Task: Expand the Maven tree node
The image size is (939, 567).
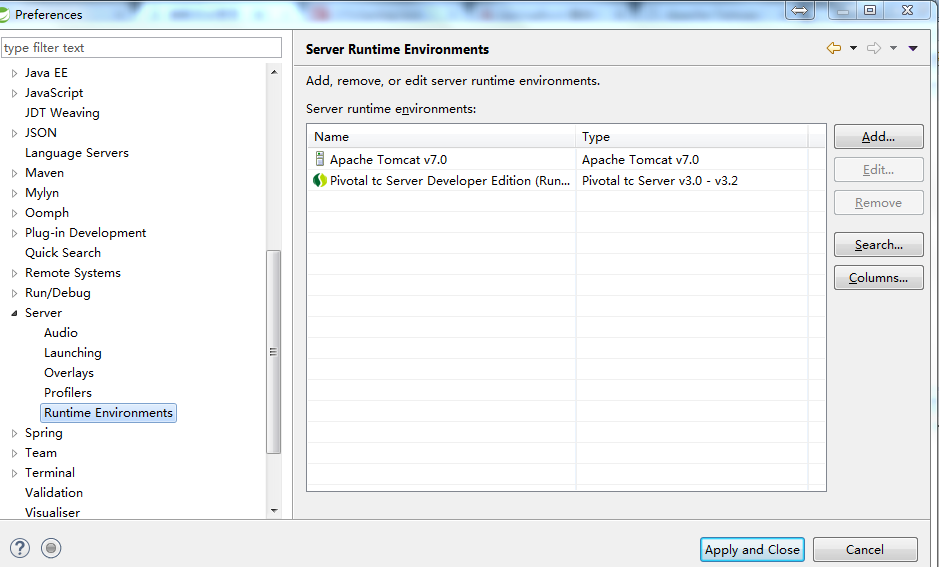Action: [14, 173]
